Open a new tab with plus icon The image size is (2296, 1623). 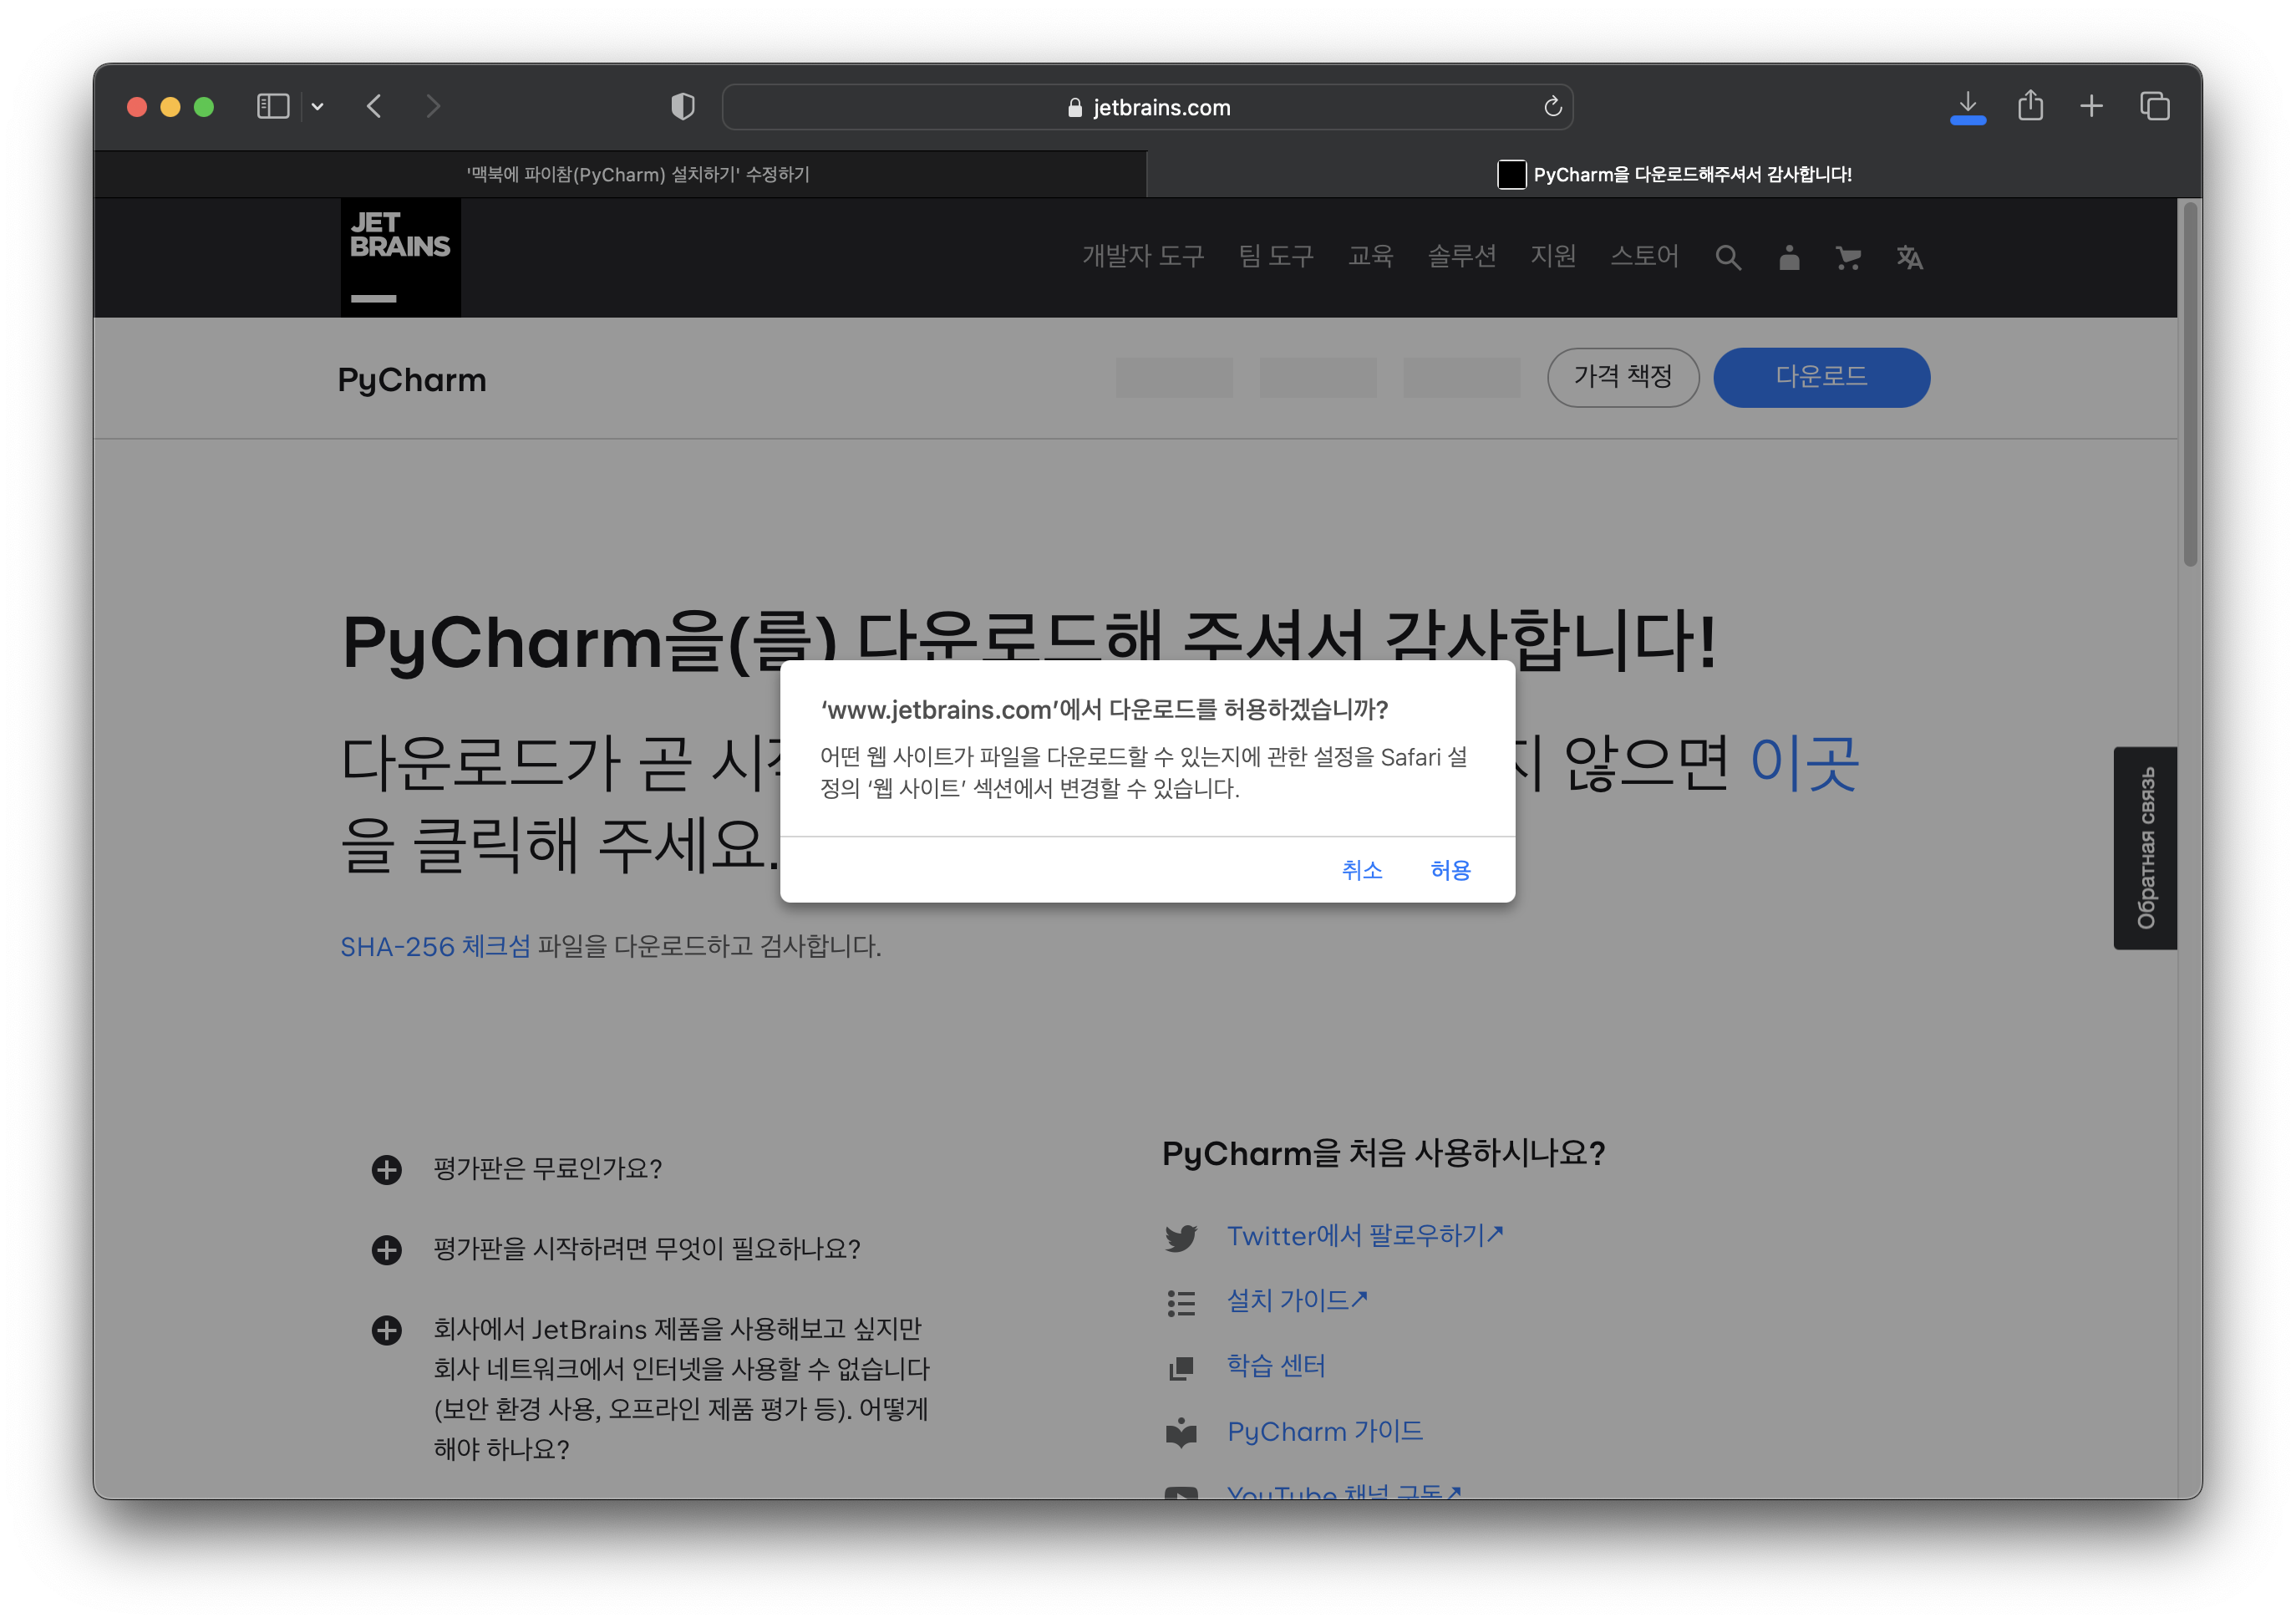[2091, 106]
